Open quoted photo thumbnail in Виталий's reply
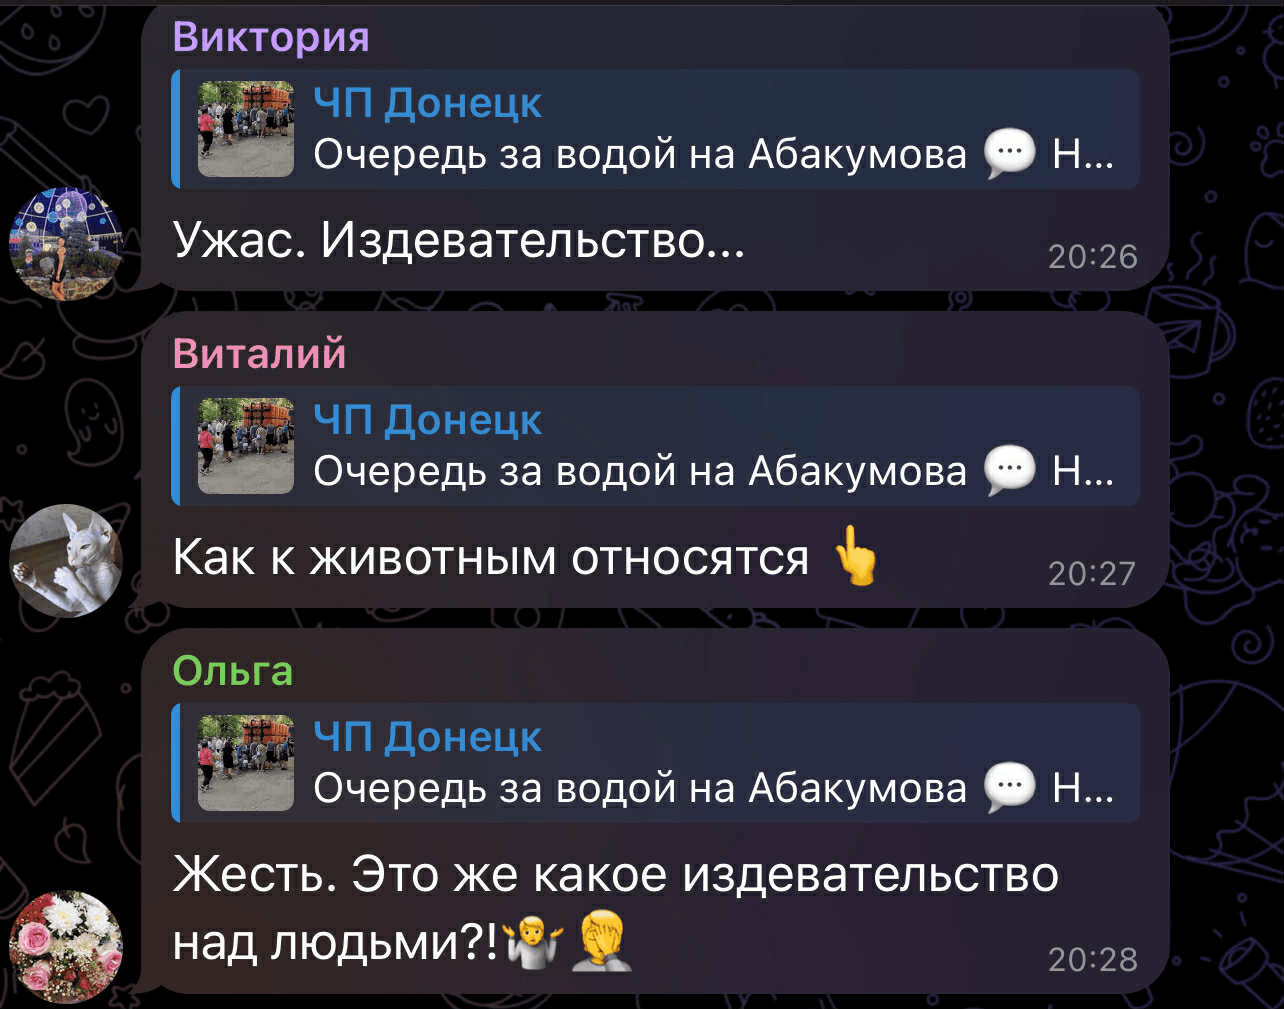1284x1009 pixels. click(x=246, y=446)
